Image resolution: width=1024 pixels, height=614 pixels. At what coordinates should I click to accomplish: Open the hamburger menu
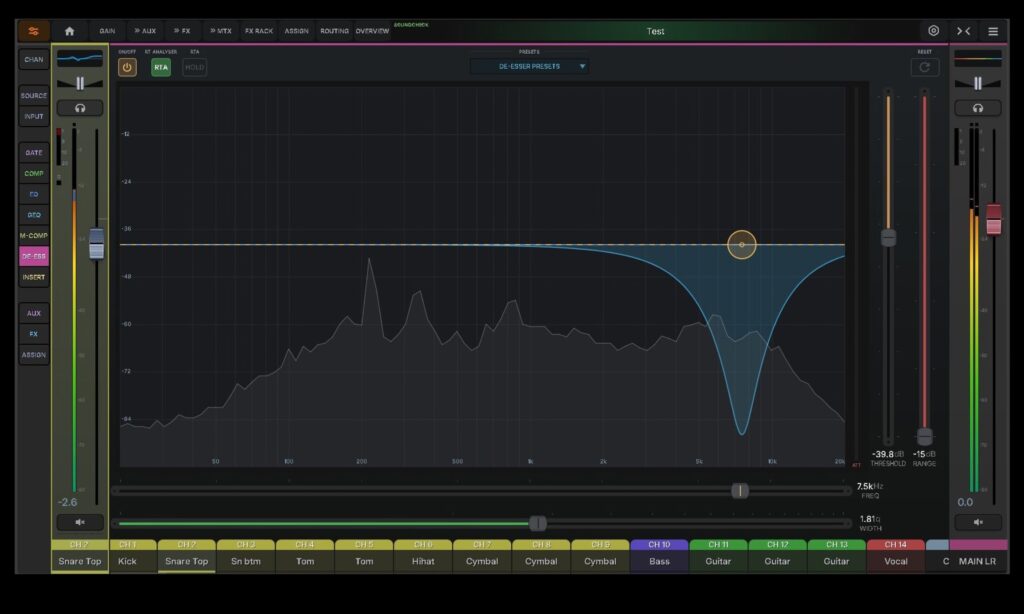[993, 31]
